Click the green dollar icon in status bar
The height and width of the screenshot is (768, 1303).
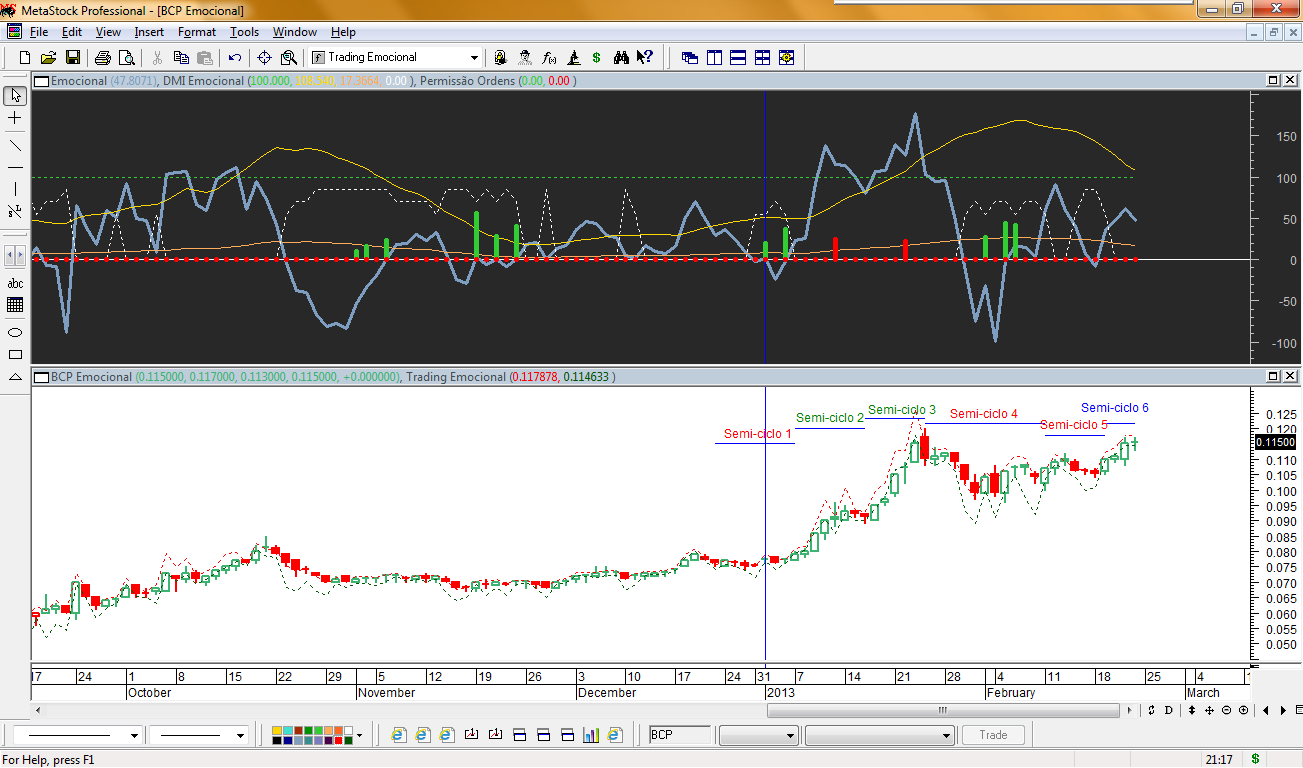1254,759
